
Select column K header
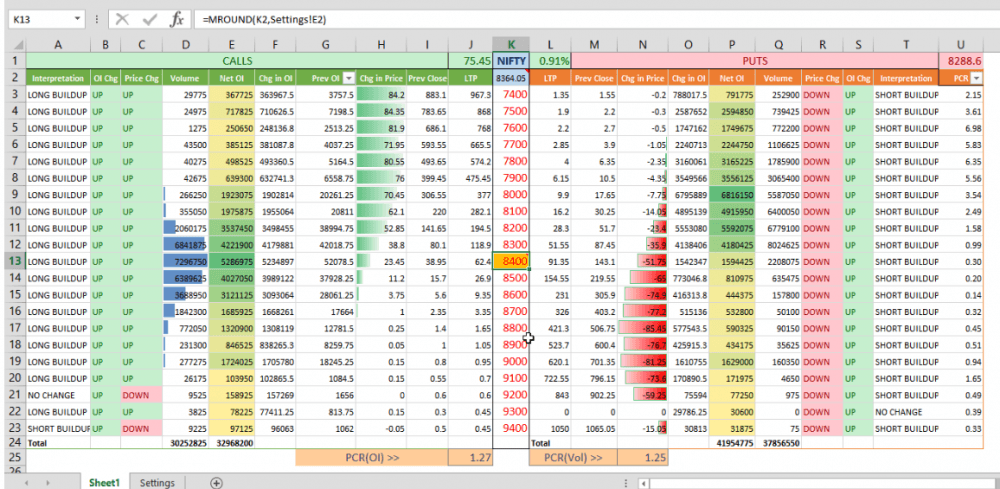tap(511, 44)
